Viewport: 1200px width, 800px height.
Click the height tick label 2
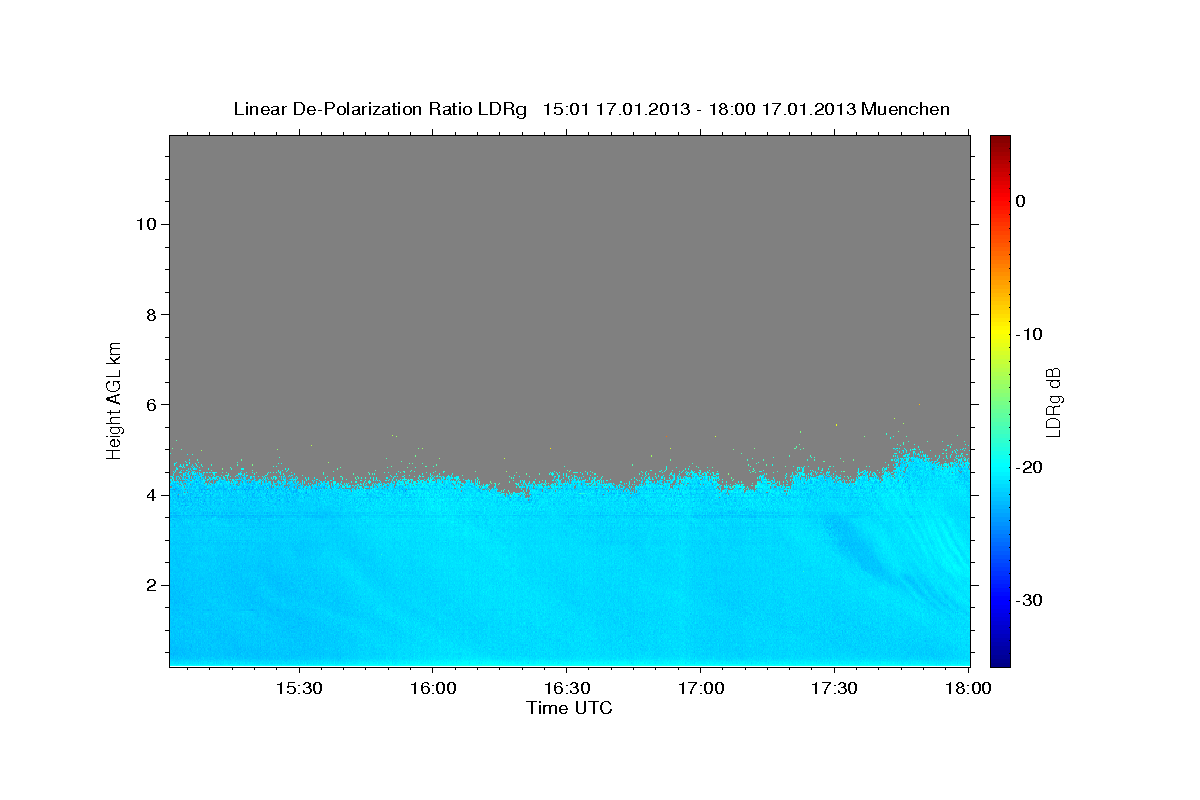[149, 585]
